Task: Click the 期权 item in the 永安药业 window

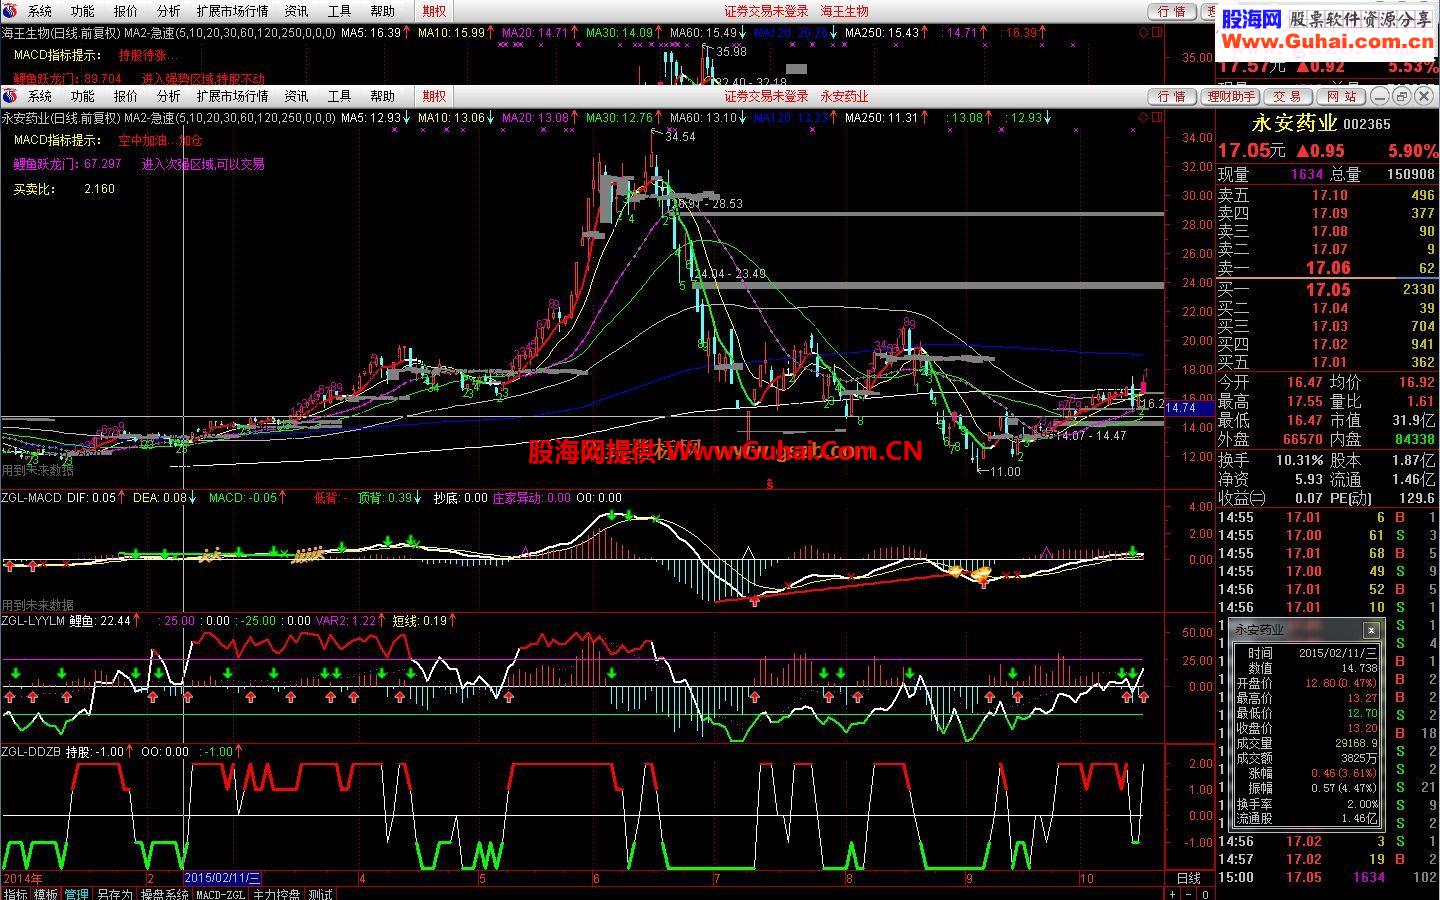Action: click(x=434, y=96)
